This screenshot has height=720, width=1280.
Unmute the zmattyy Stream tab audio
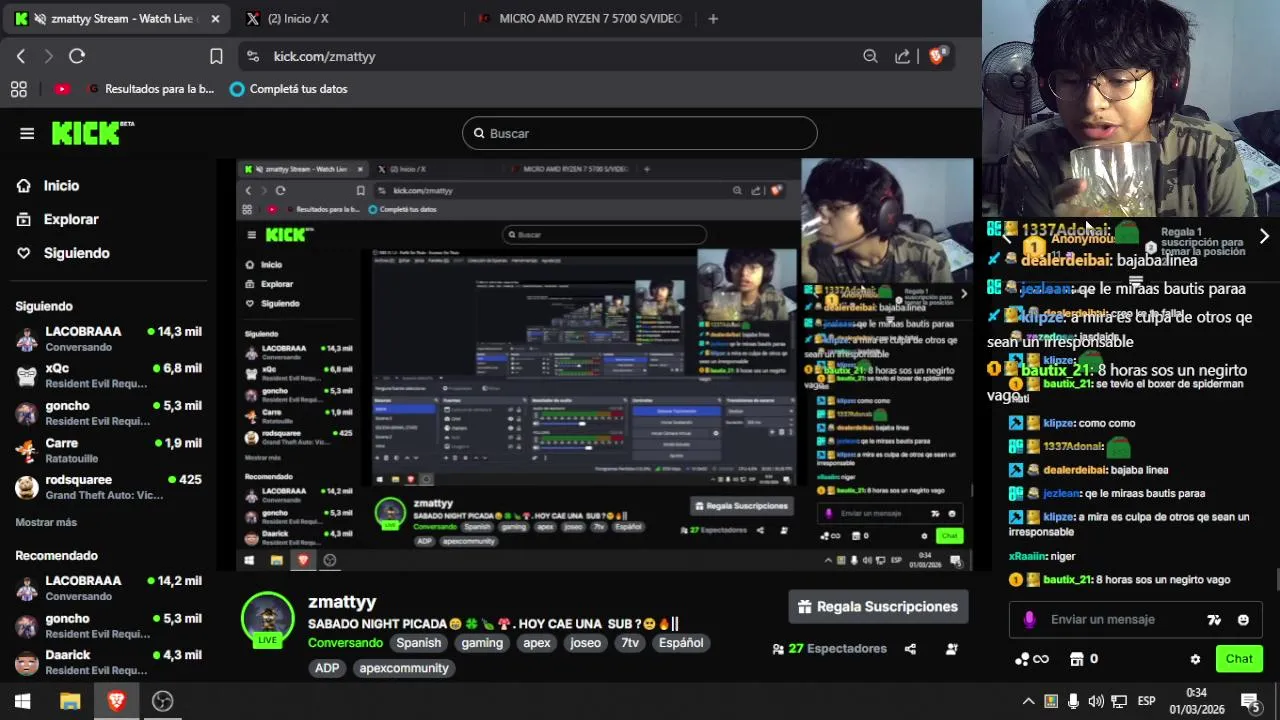point(39,19)
